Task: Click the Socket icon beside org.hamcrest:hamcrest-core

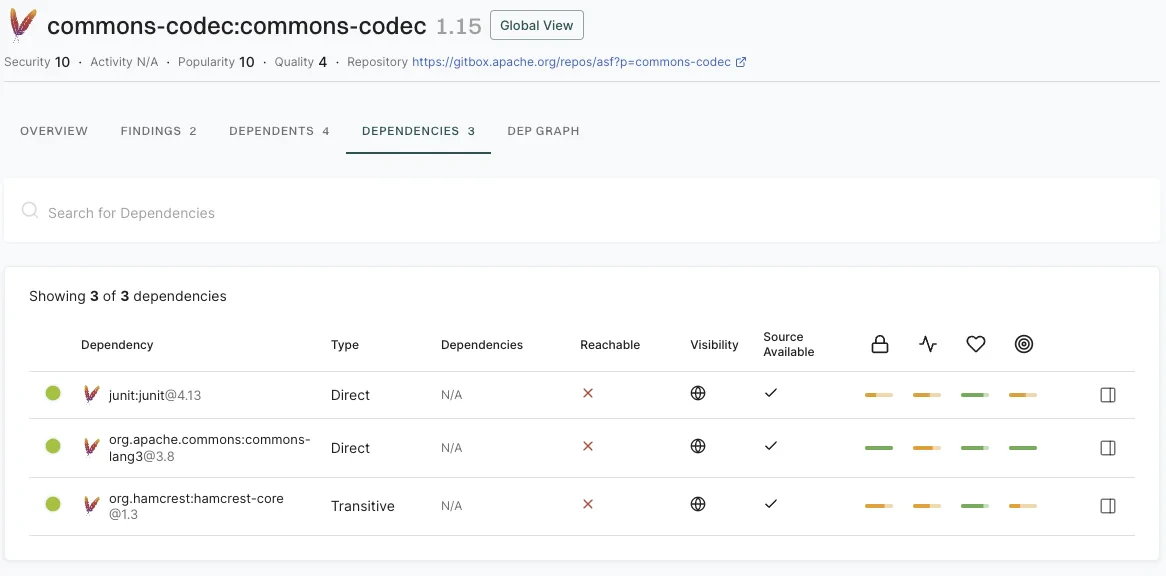Action: (x=93, y=505)
